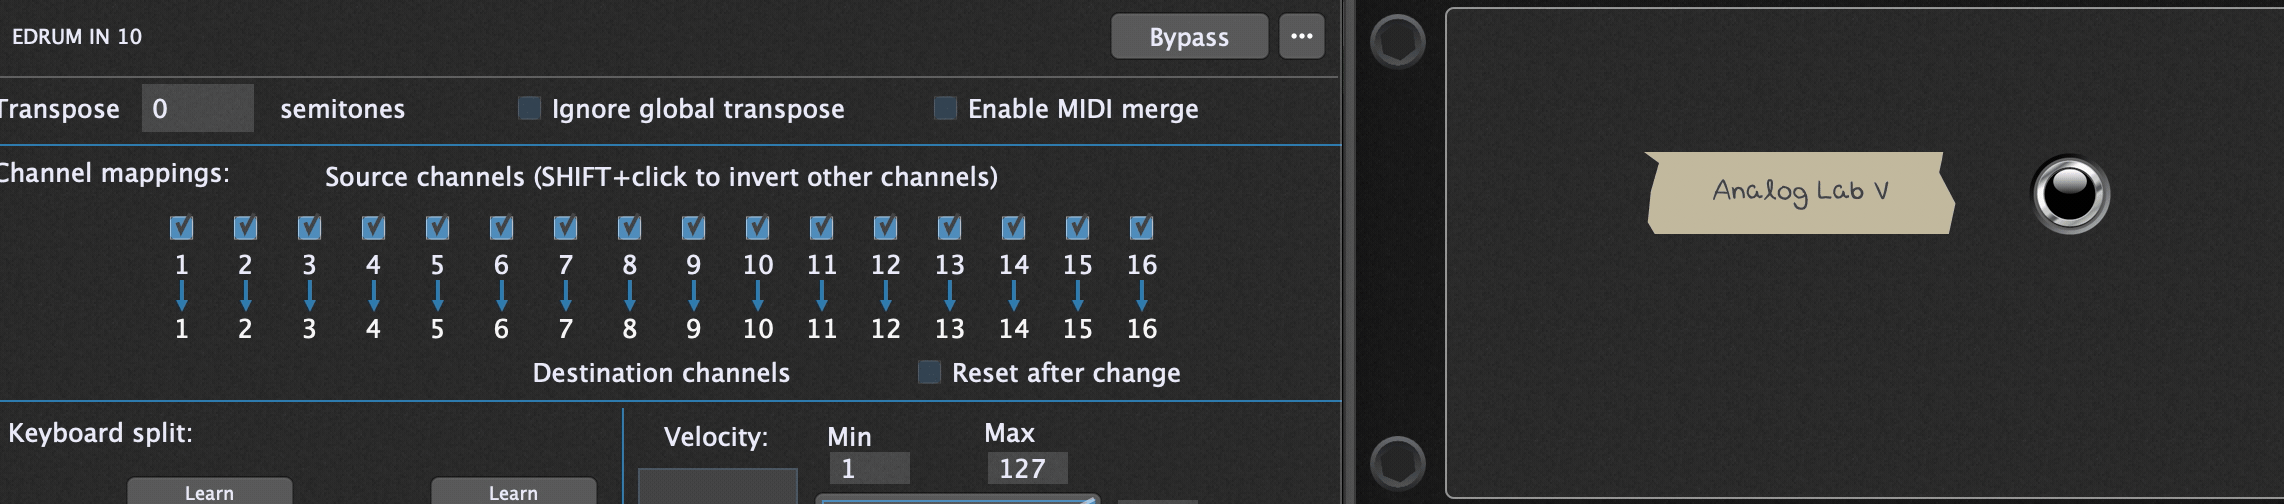Viewport: 2284px width, 504px height.
Task: Click the Analog Lab V tape label
Action: click(x=1799, y=193)
